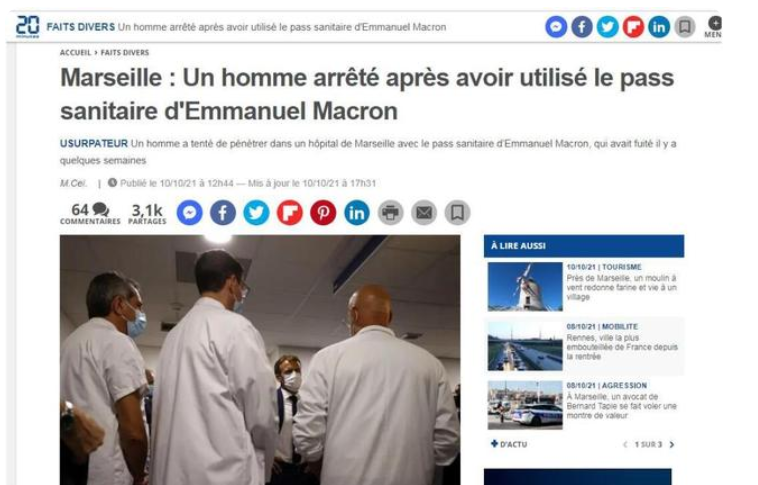Go to previous À lire aussi page arrow

point(625,445)
